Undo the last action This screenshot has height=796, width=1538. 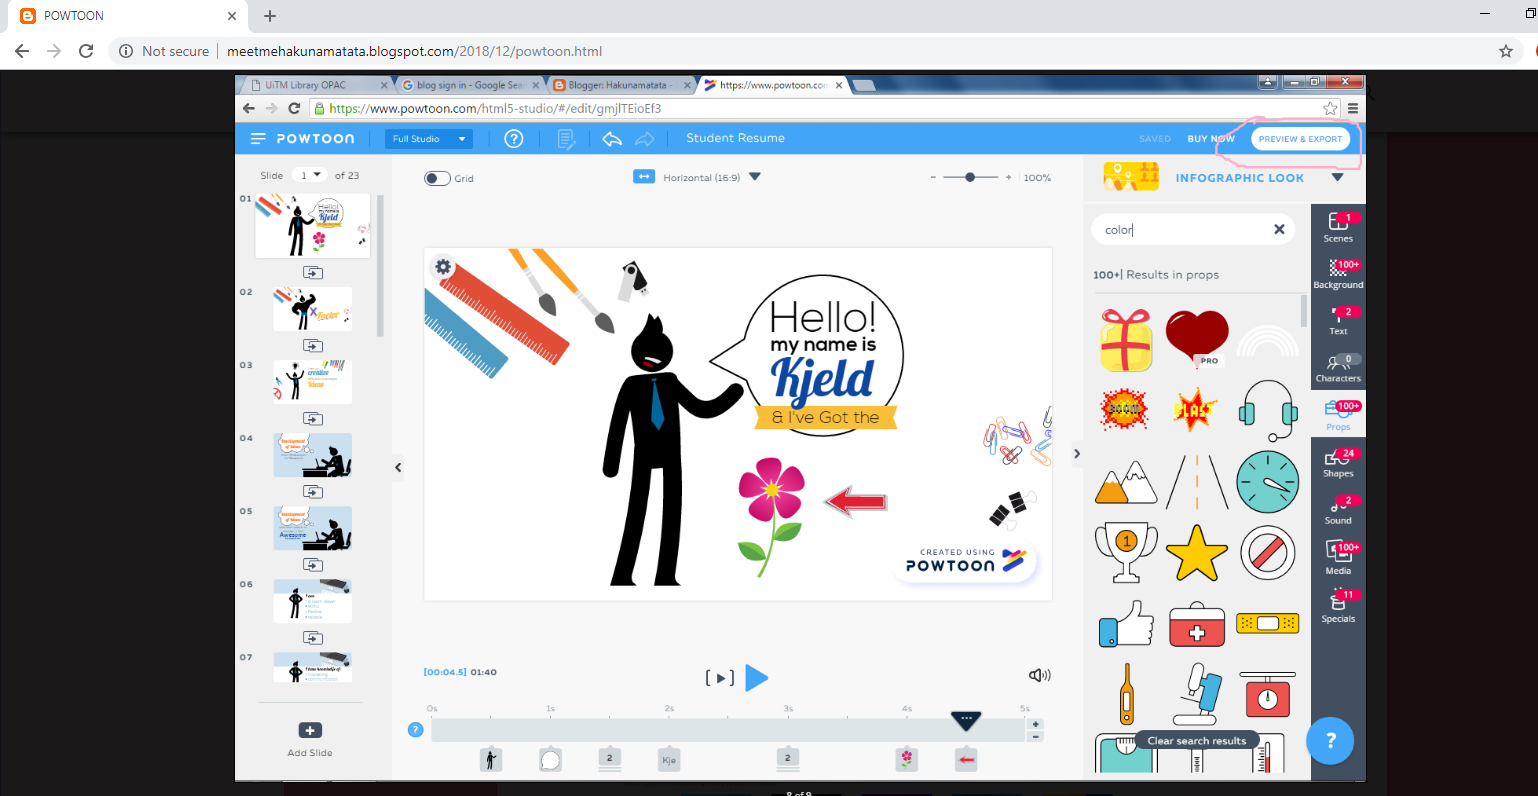click(612, 139)
